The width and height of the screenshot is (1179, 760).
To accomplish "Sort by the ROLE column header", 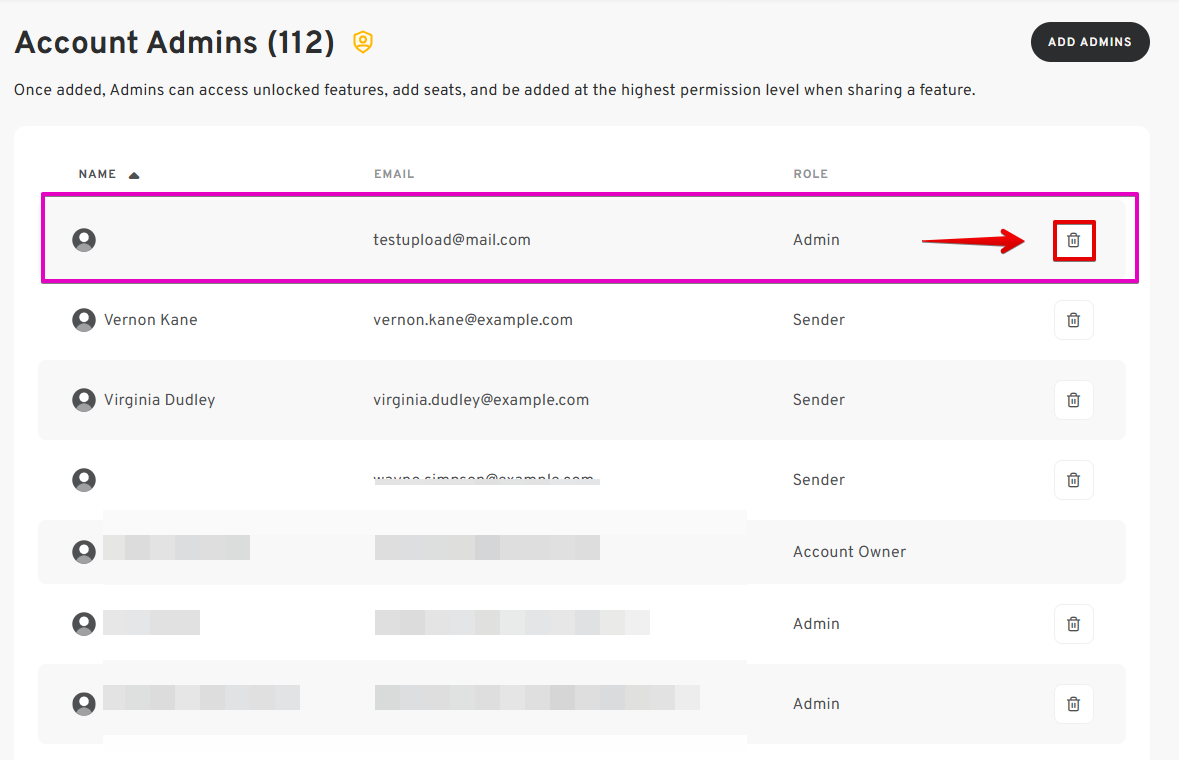I will pos(810,174).
